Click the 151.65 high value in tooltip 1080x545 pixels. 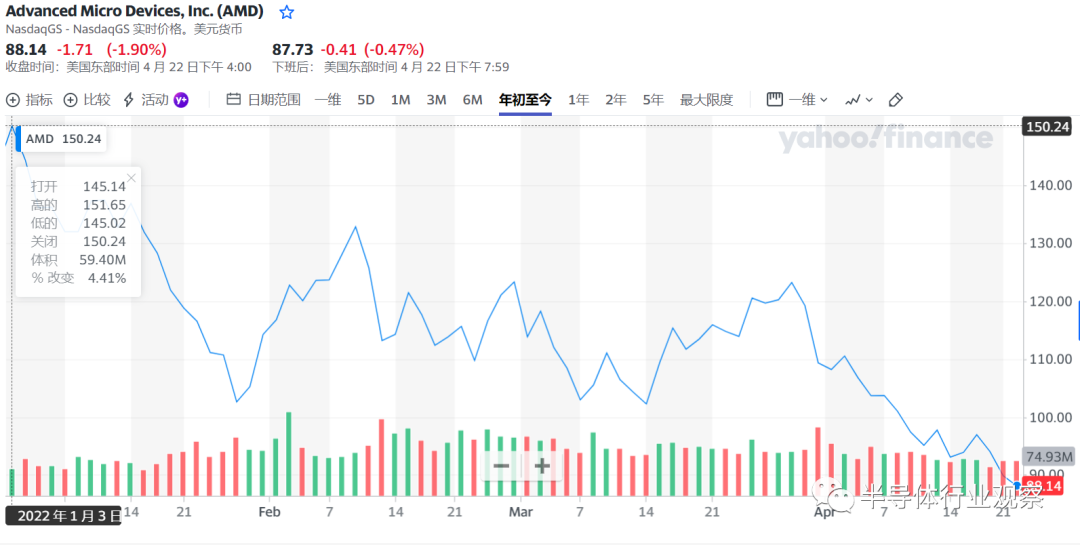tap(105, 205)
